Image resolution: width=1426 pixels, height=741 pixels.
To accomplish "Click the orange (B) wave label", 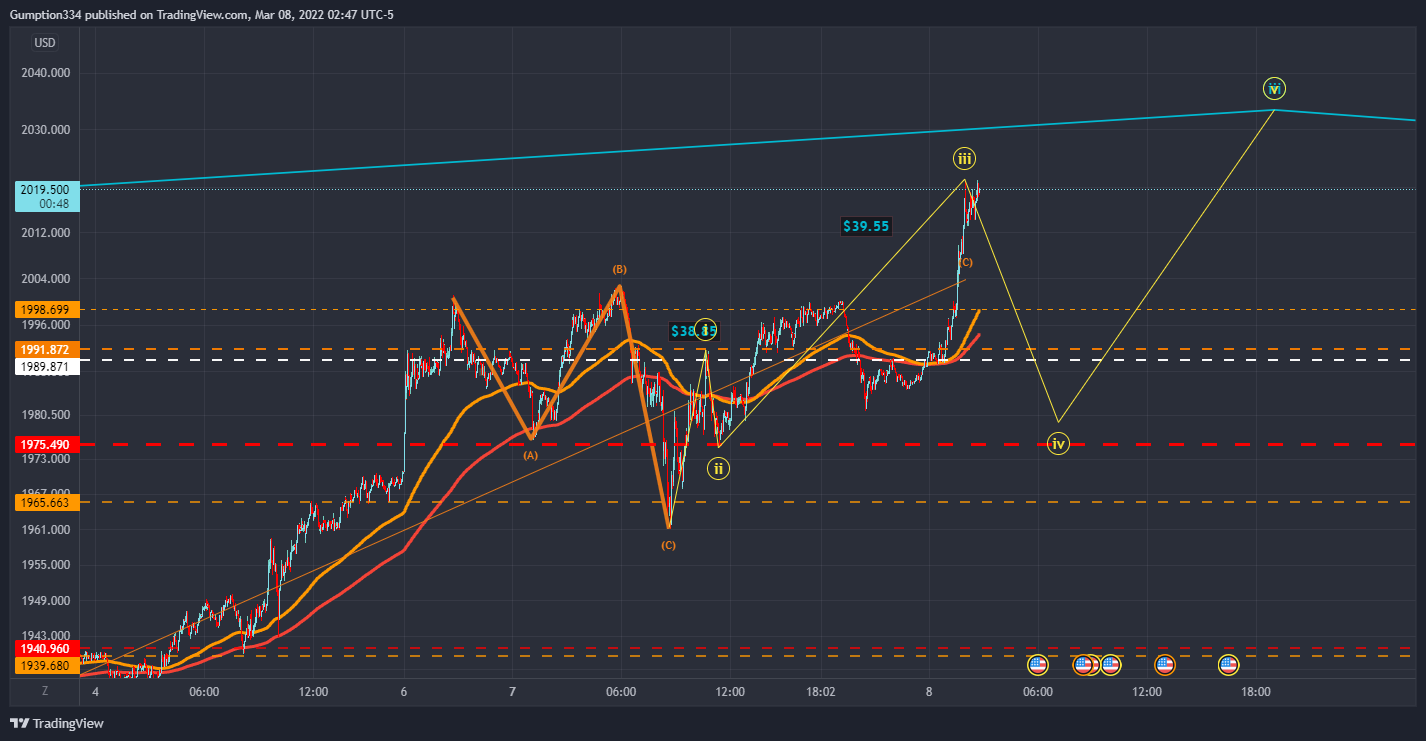I will click(619, 270).
